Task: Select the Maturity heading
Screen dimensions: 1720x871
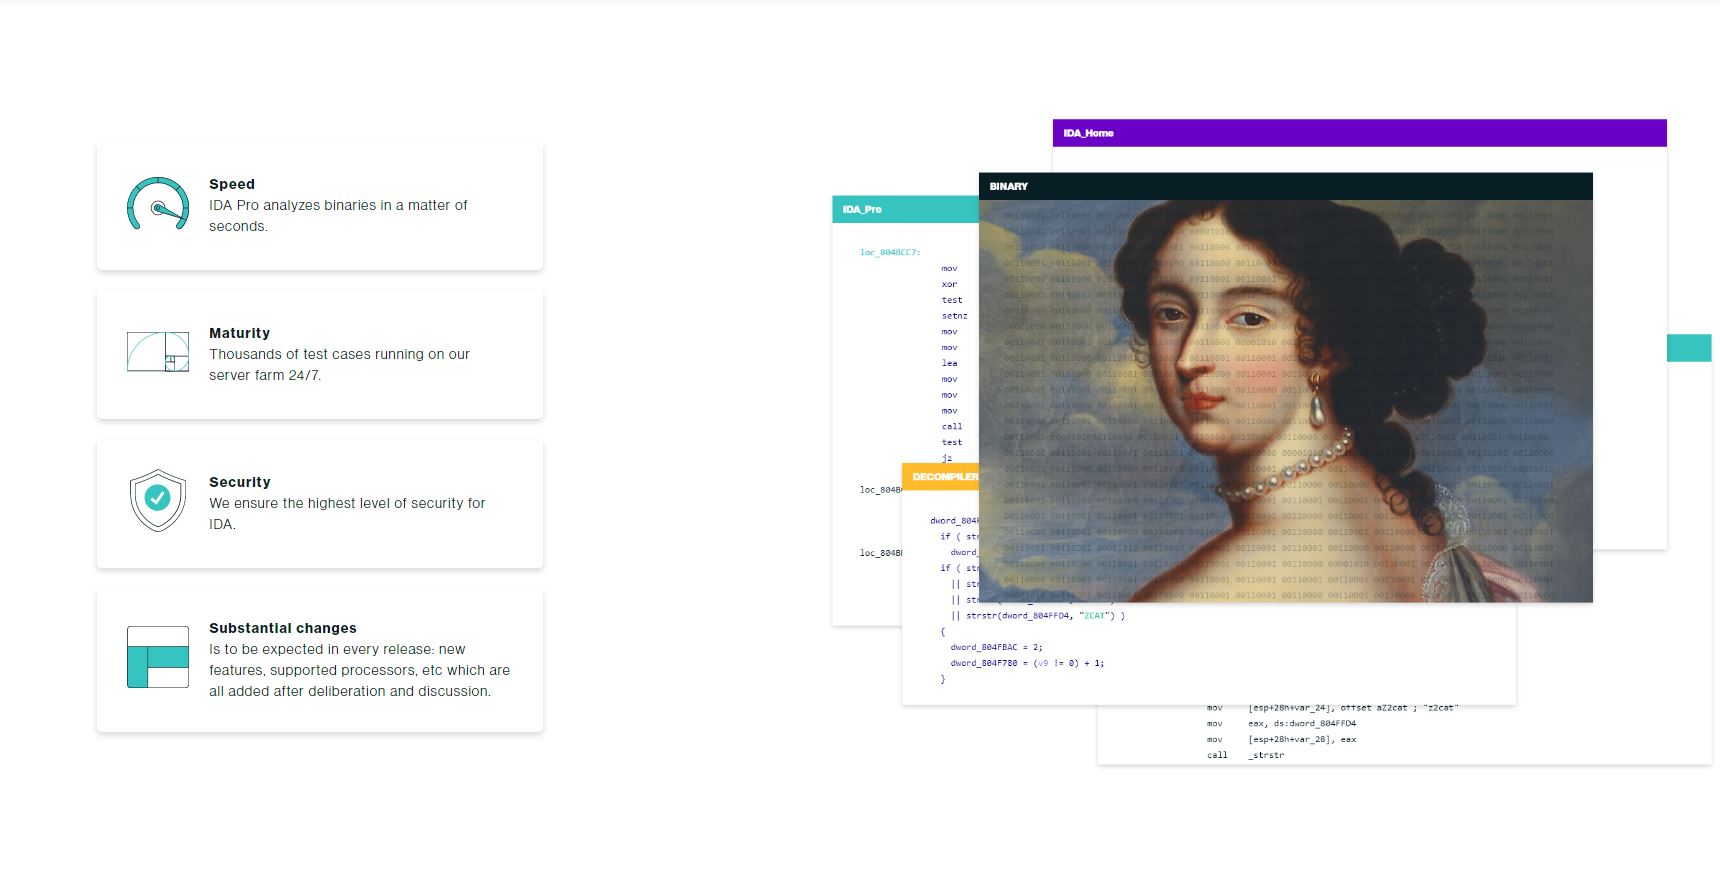Action: click(x=240, y=333)
